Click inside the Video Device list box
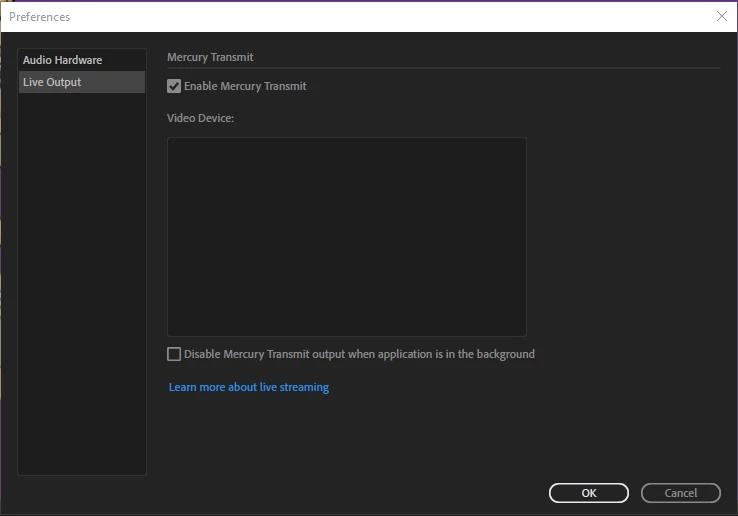The height and width of the screenshot is (516, 738). pos(346,237)
